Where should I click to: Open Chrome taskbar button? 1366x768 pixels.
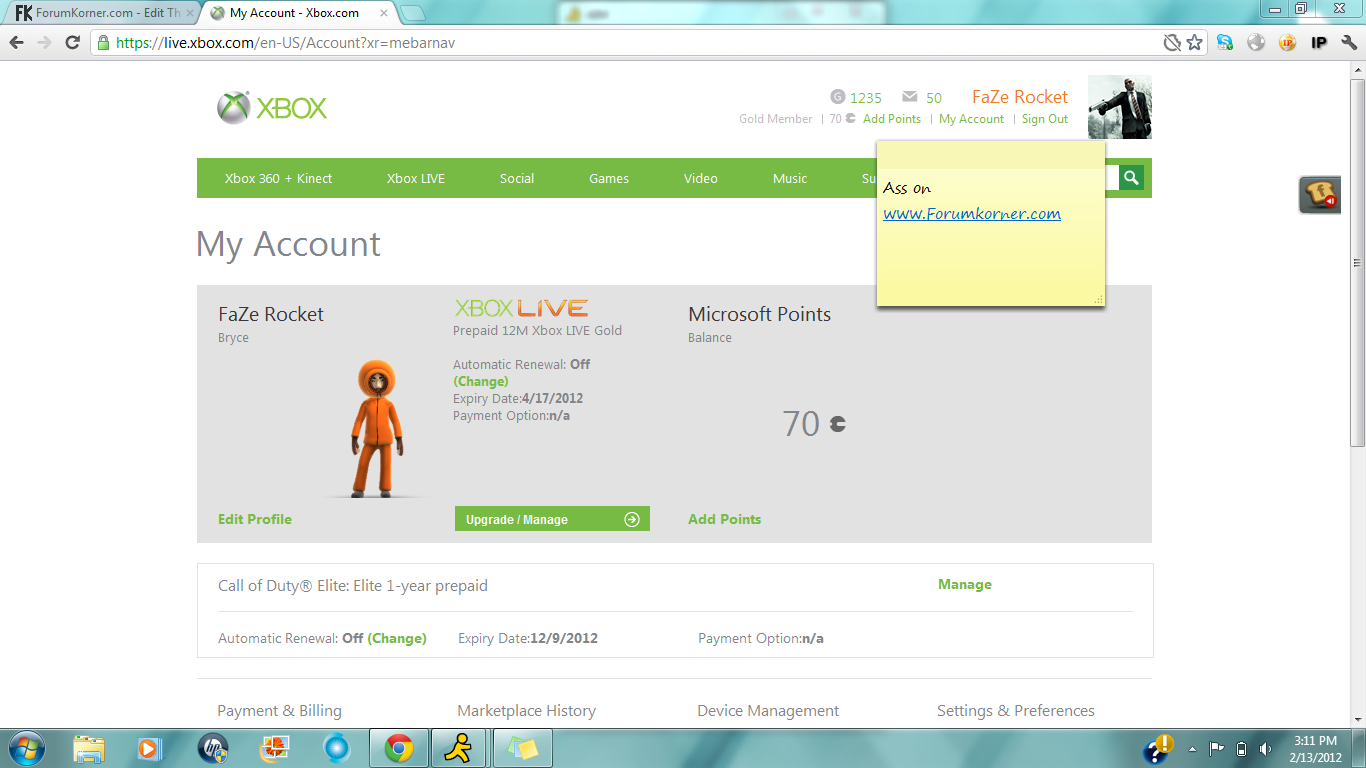point(399,748)
